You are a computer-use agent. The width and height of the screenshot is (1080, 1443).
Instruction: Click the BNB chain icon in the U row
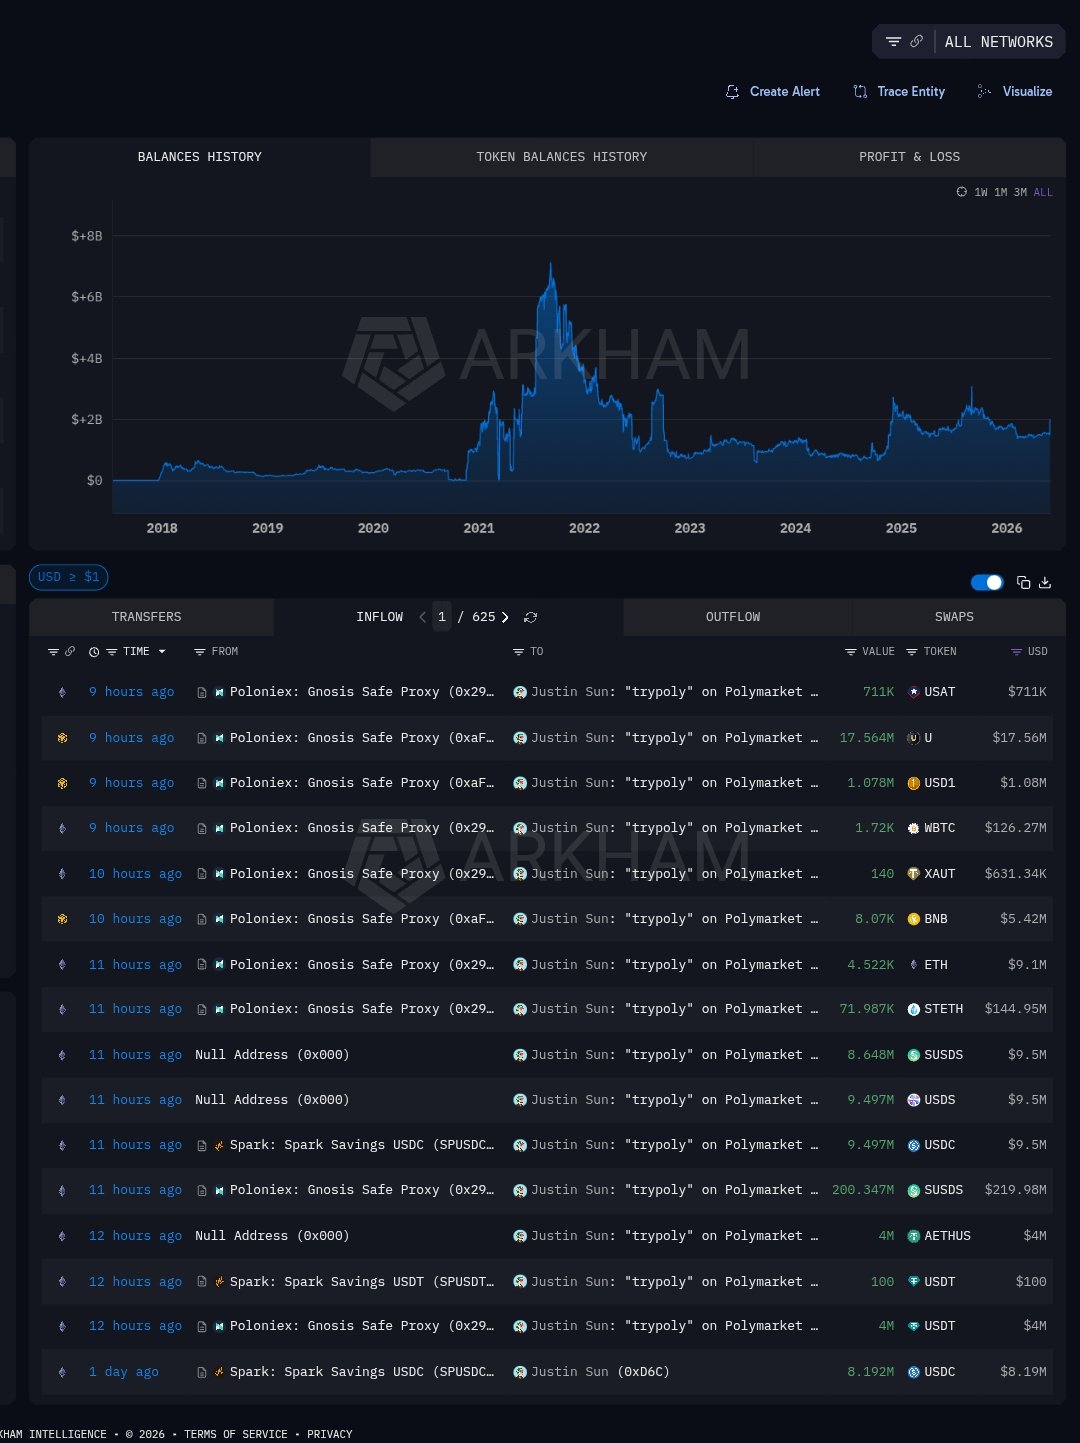[x=62, y=738]
